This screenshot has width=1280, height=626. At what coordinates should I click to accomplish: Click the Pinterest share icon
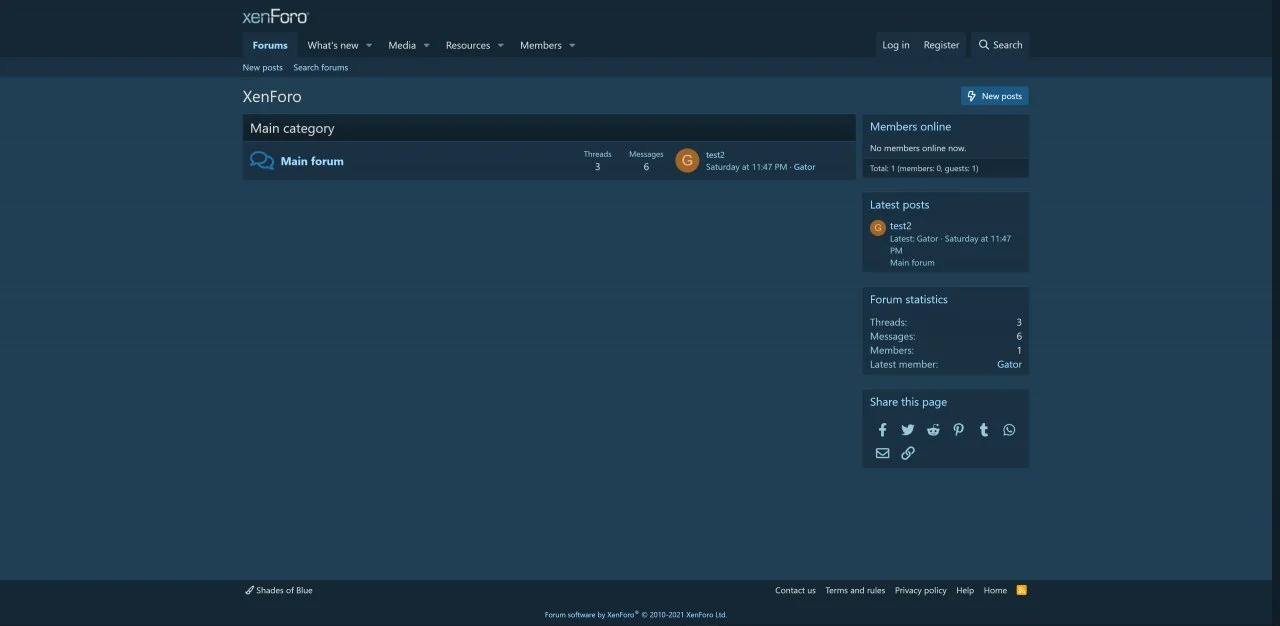pyautogui.click(x=958, y=430)
